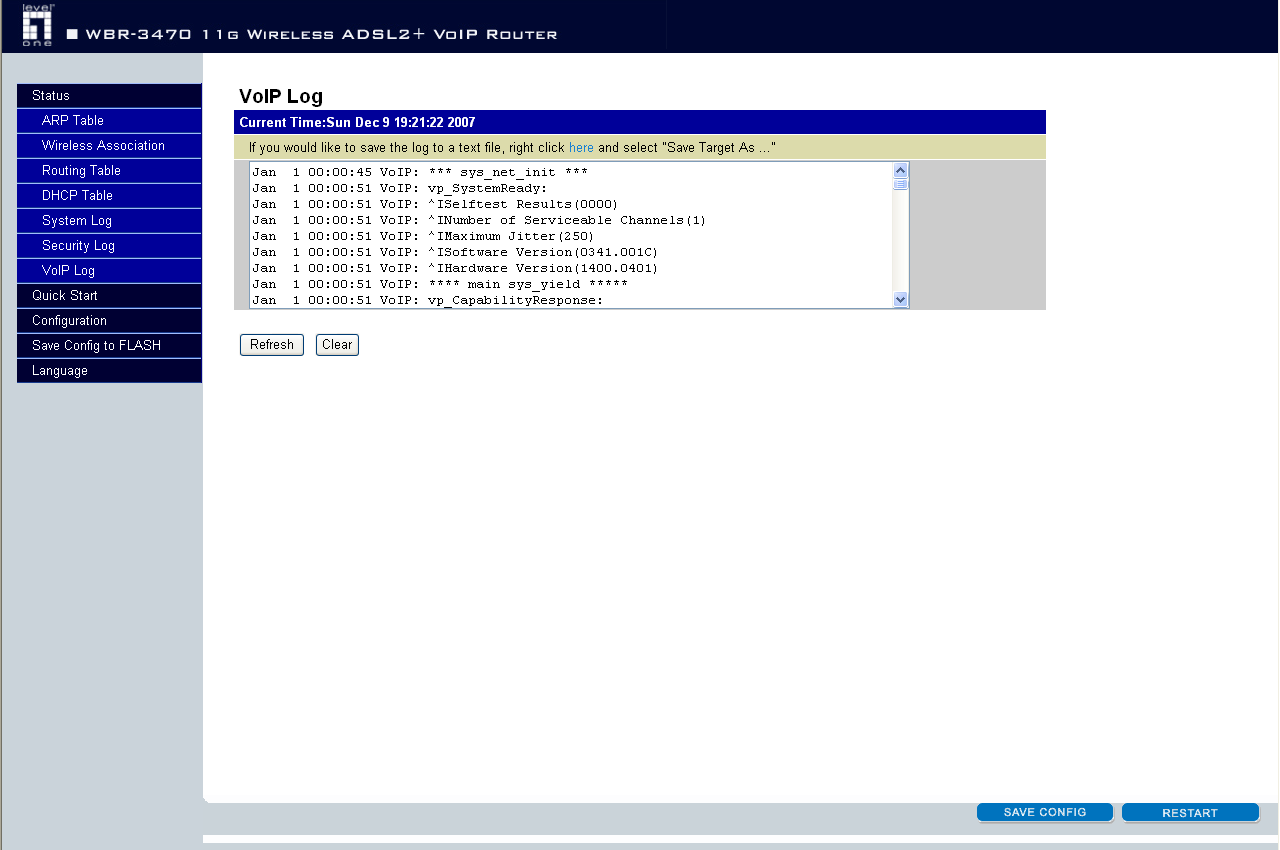Open the Language menu item

(109, 371)
